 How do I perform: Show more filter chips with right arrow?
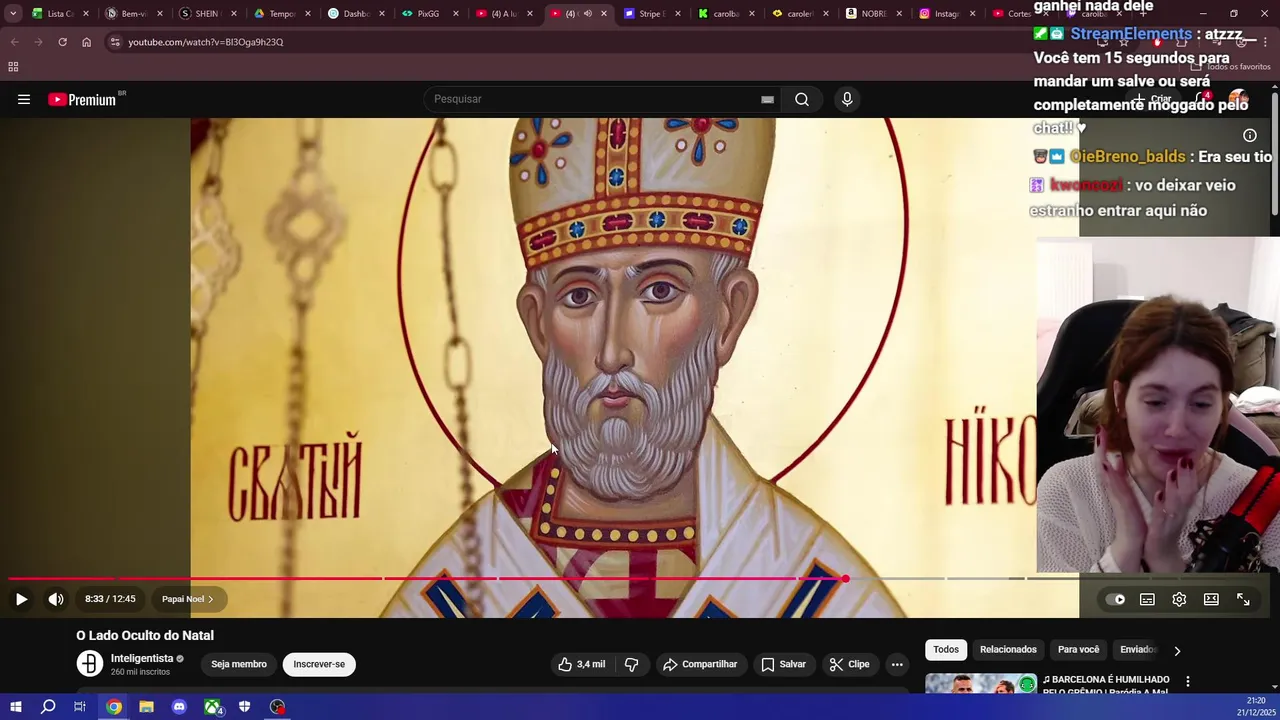[1177, 650]
